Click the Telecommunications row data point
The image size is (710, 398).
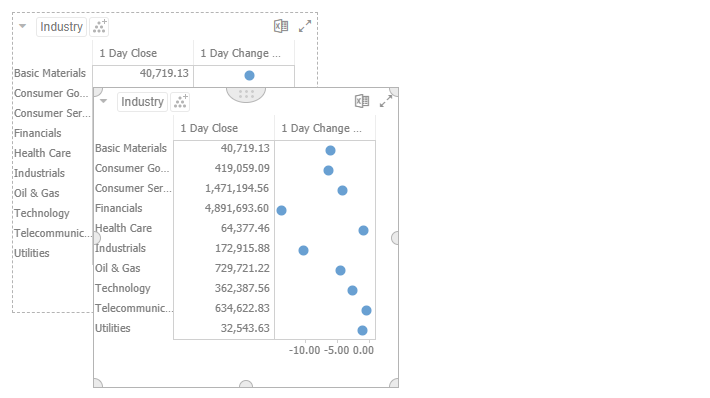pyautogui.click(x=366, y=310)
